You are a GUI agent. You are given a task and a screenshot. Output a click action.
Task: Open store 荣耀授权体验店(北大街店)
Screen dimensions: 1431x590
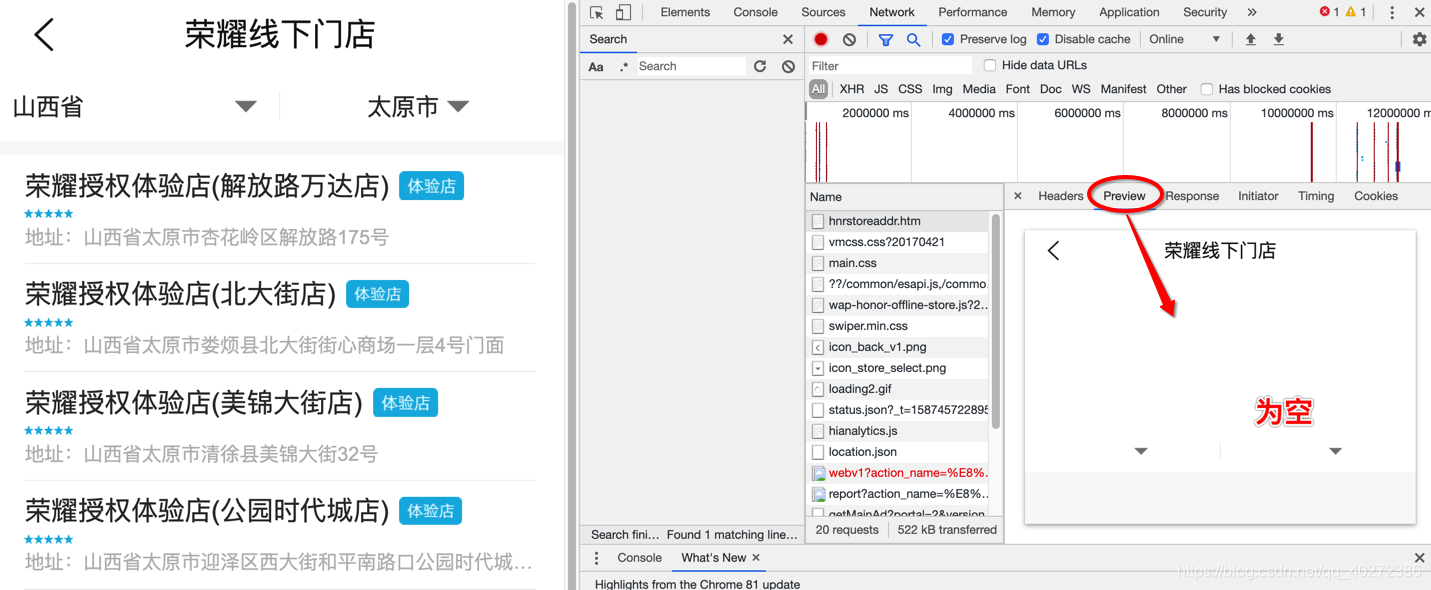[x=180, y=294]
